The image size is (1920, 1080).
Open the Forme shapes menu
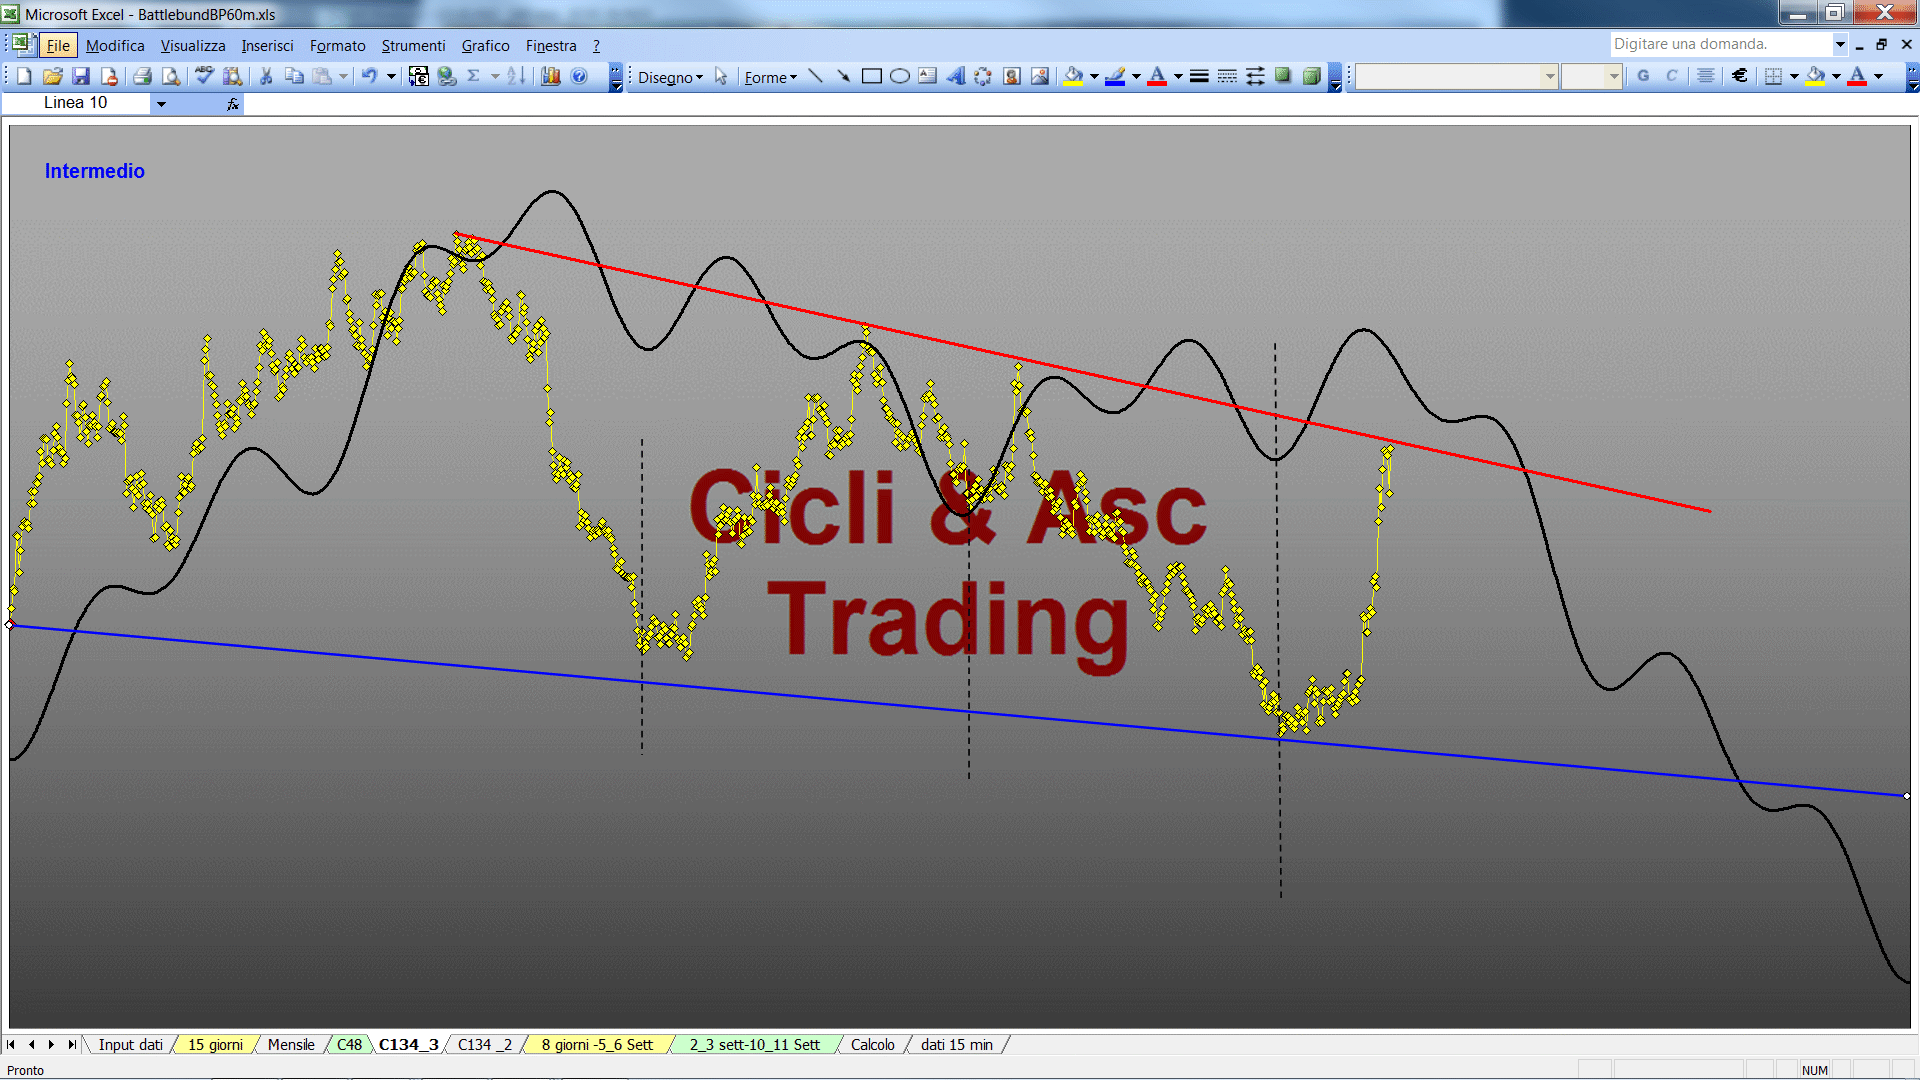tap(770, 77)
